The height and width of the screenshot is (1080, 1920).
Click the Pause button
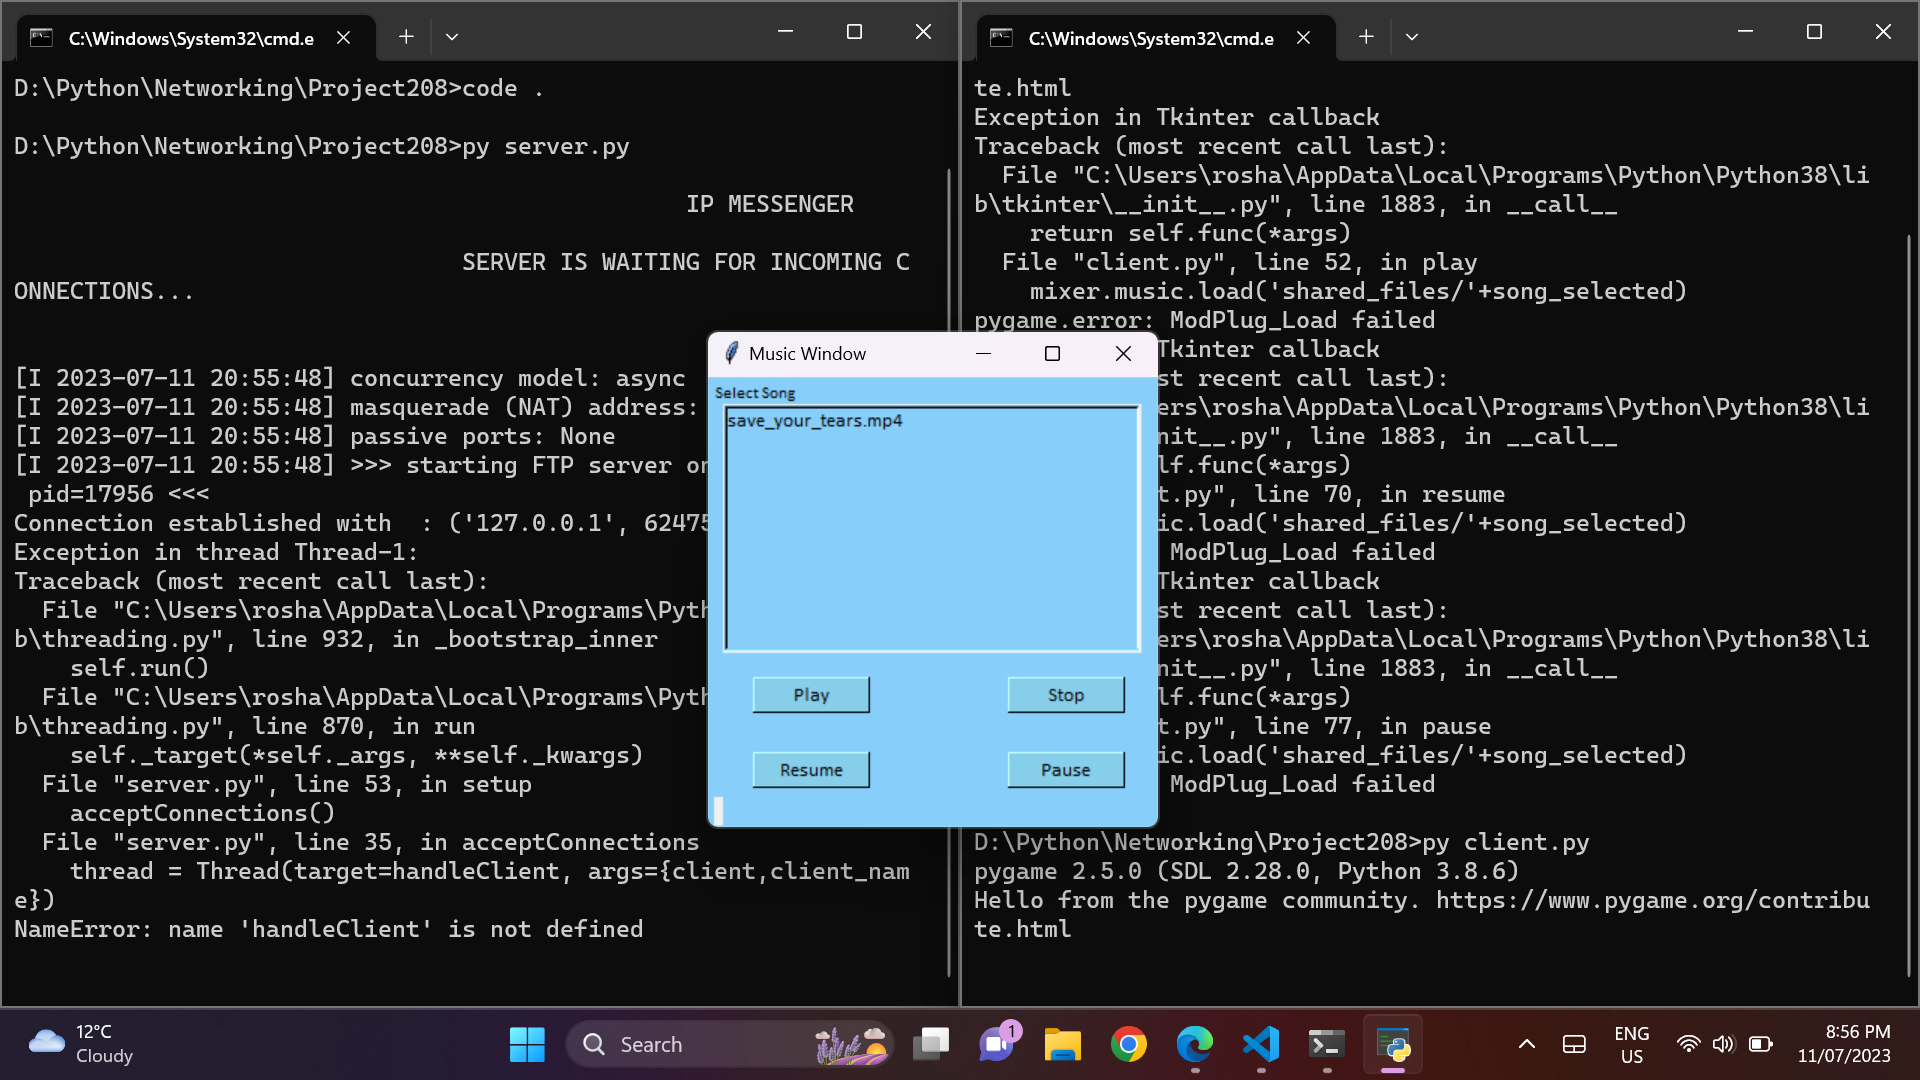pos(1065,770)
